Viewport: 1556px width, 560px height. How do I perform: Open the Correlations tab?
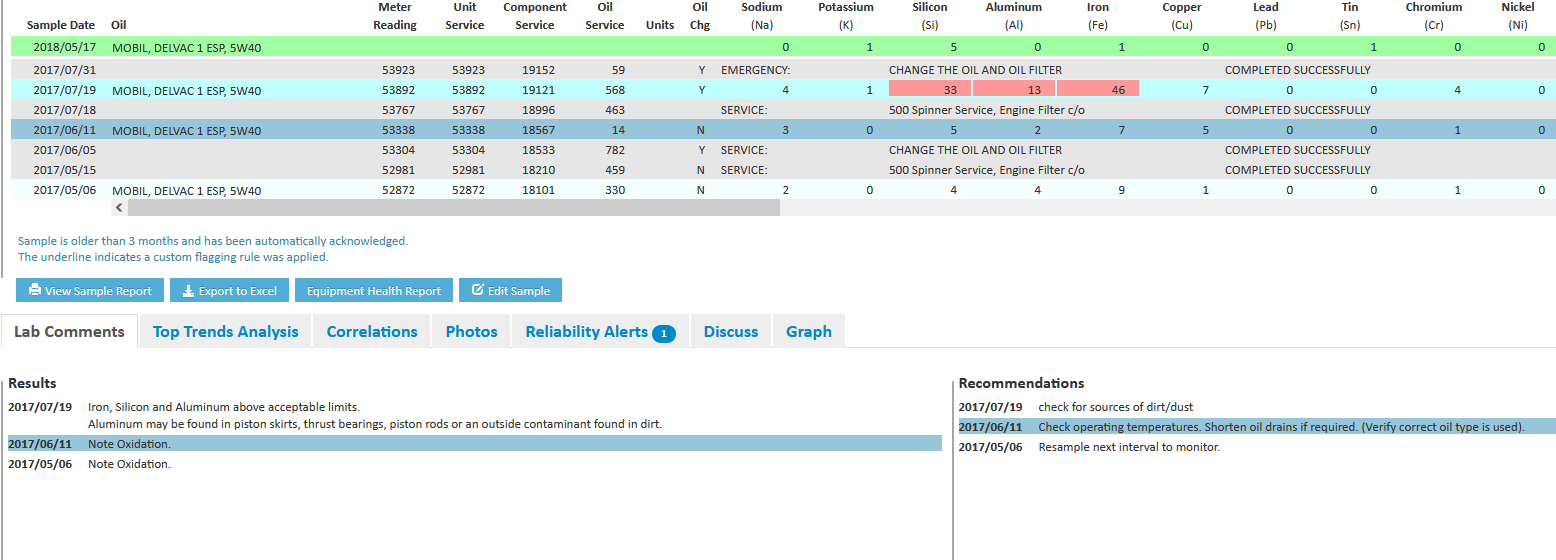372,332
